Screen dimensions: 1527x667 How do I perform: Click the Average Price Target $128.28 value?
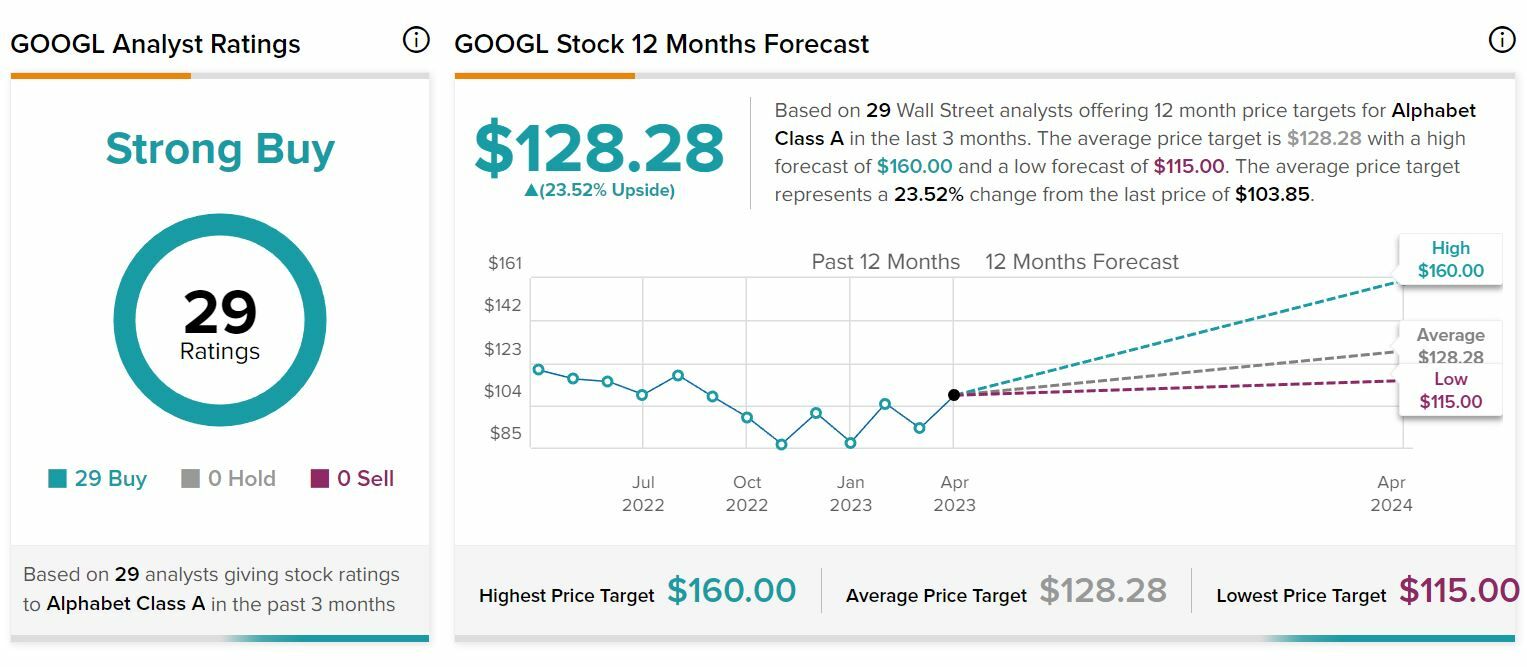(x=1102, y=591)
